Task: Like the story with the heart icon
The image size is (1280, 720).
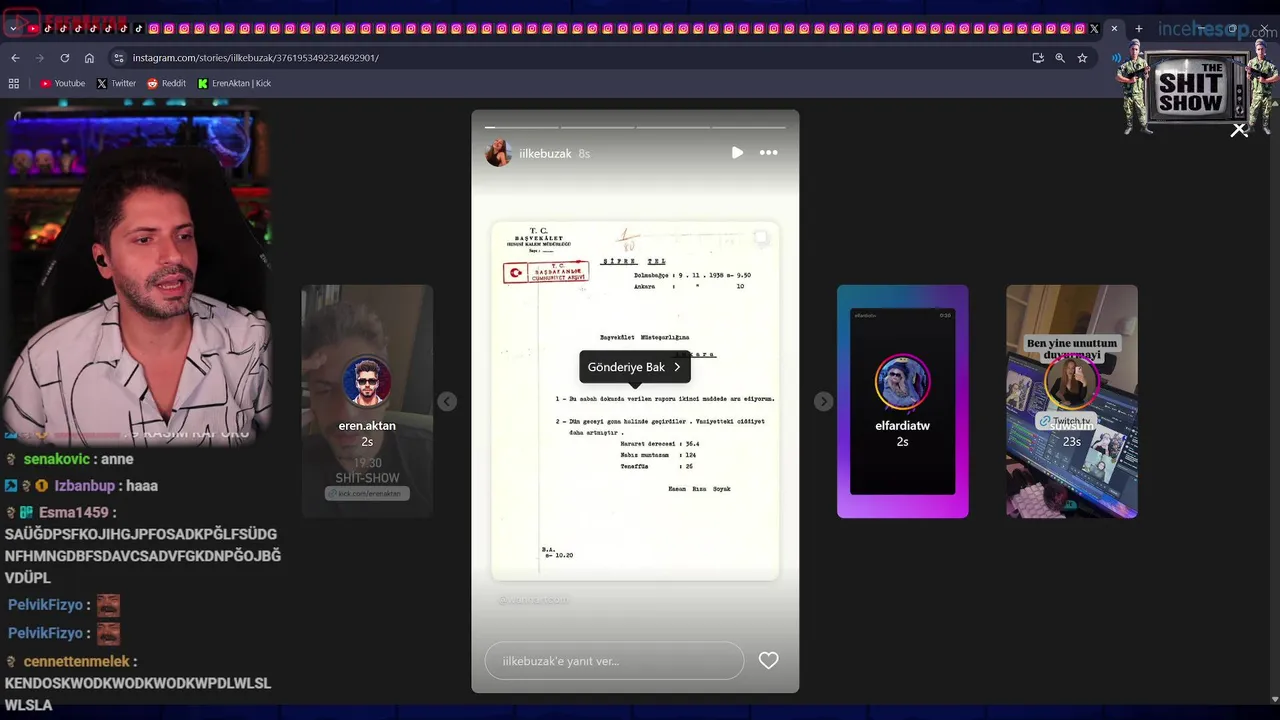Action: coord(768,661)
